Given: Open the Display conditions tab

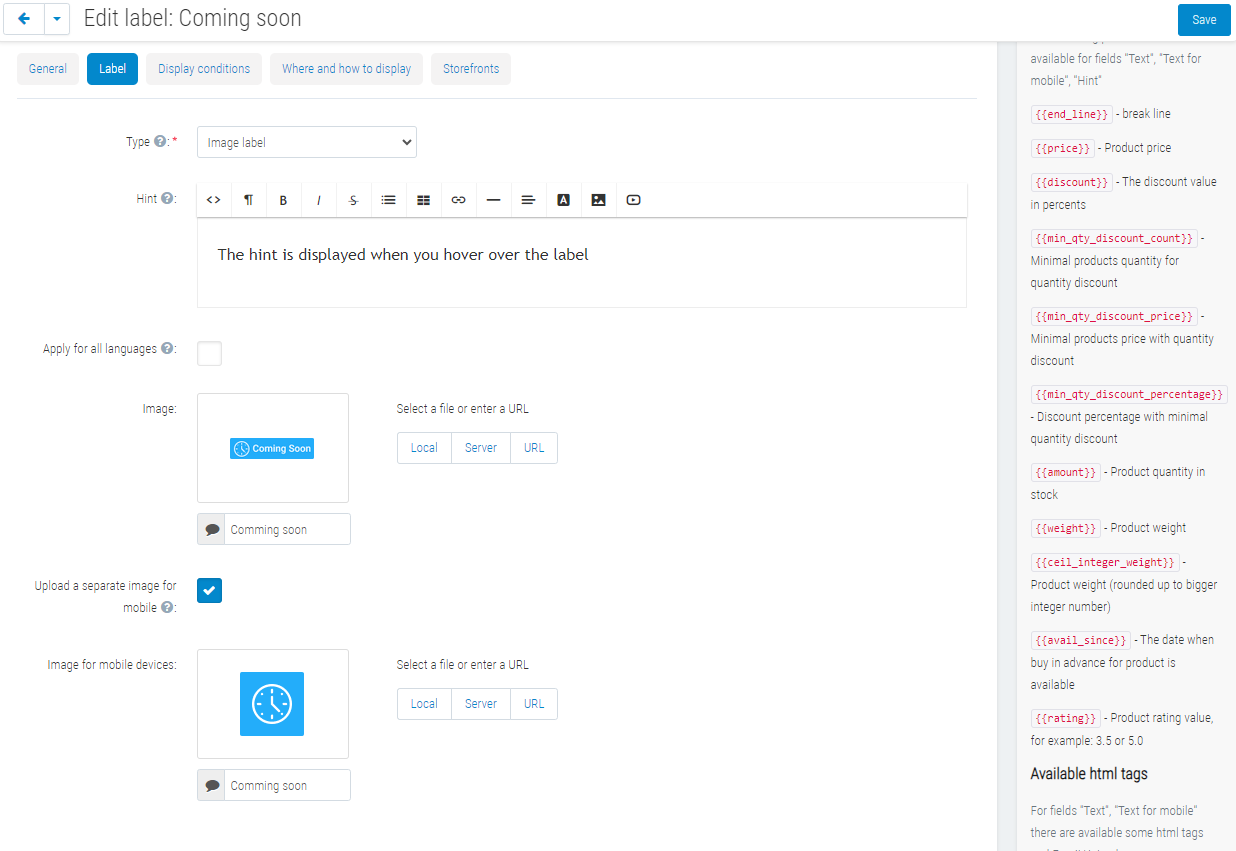Looking at the screenshot, I should [204, 69].
